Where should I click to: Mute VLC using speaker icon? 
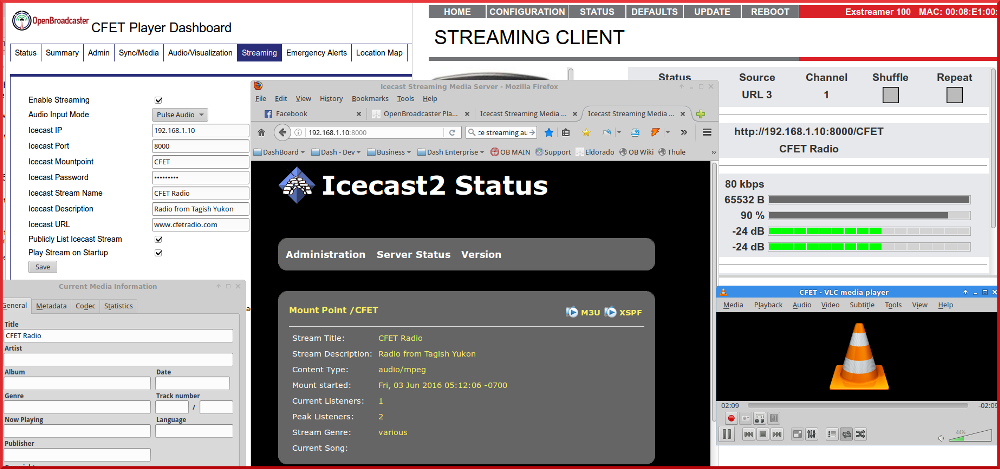(x=941, y=438)
